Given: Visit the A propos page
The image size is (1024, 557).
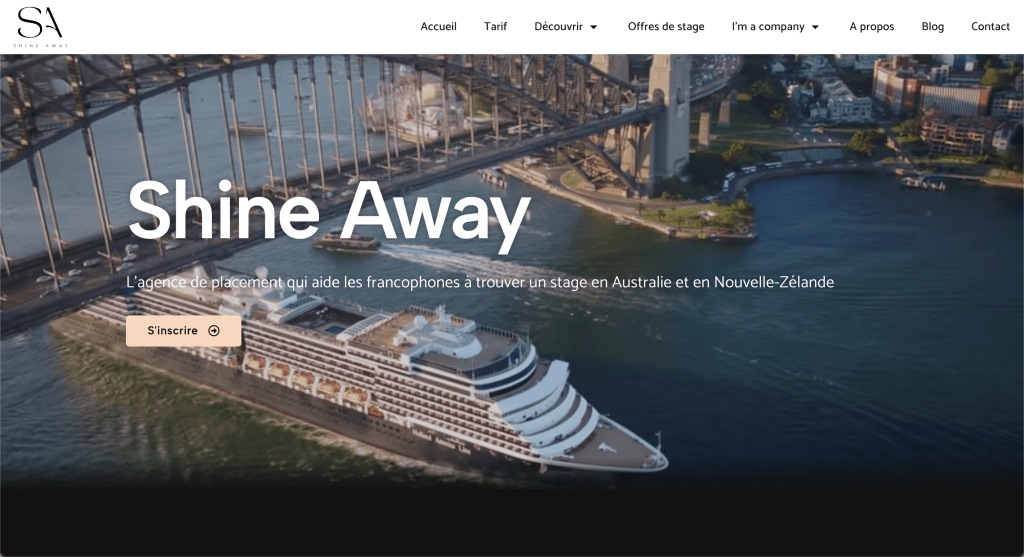Looking at the screenshot, I should (871, 26).
